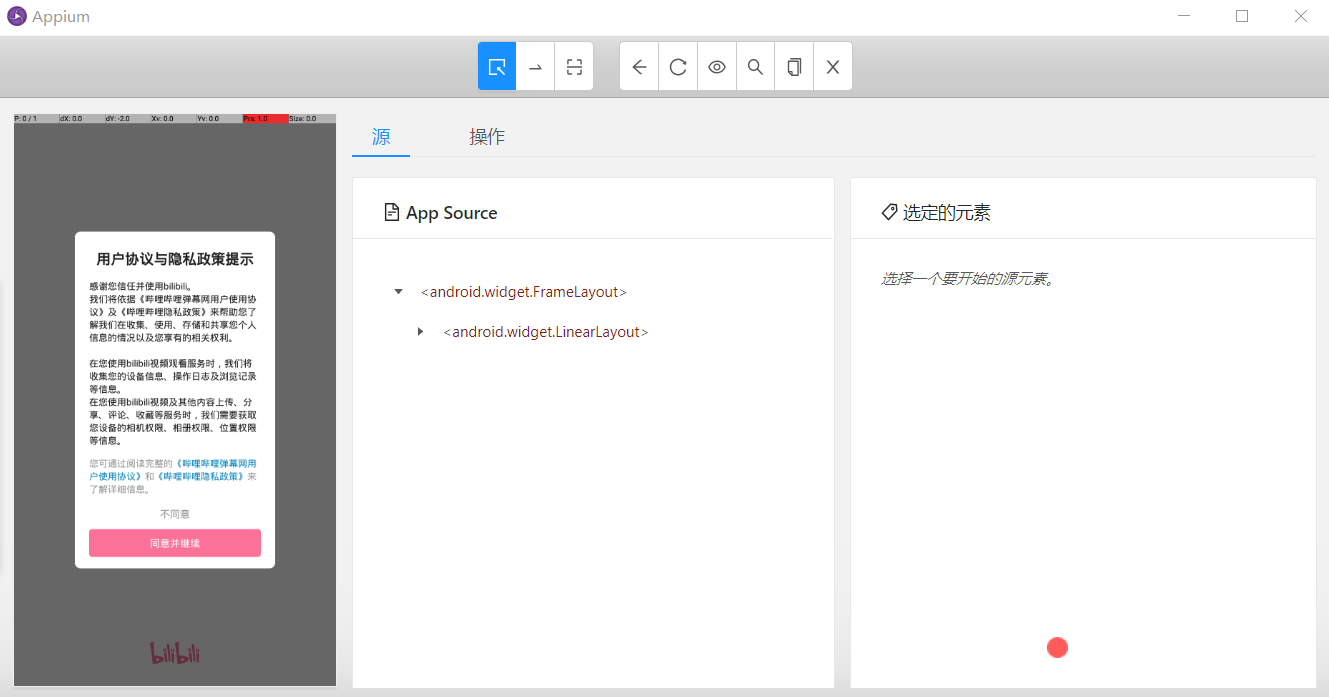Switch to the 源 tab

[381, 137]
